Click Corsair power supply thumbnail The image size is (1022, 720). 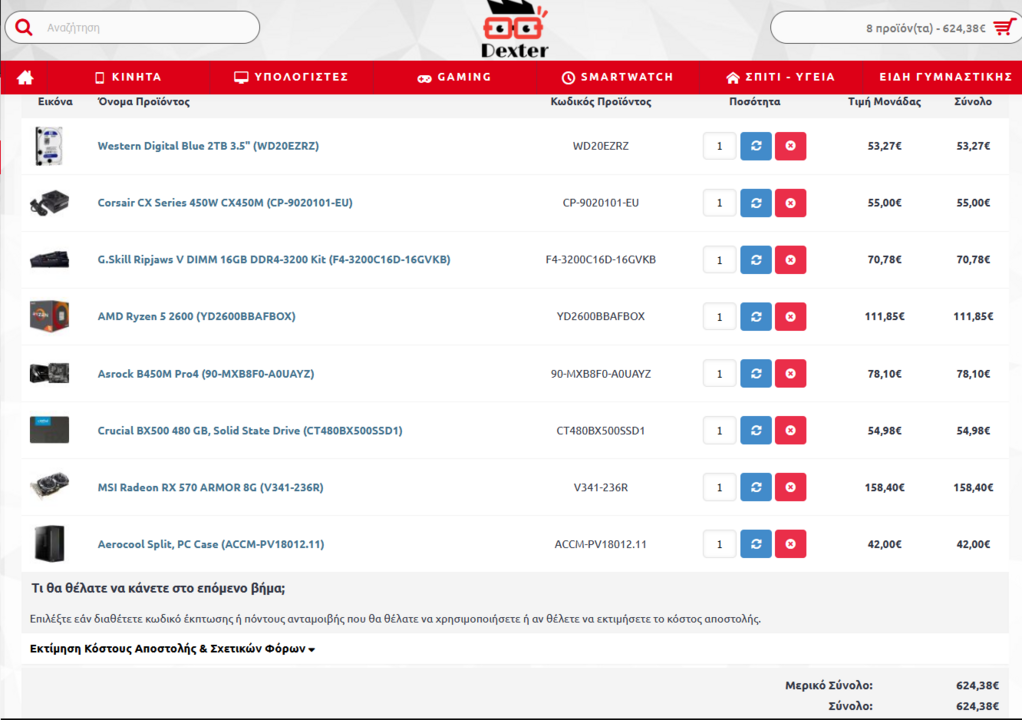(x=49, y=203)
